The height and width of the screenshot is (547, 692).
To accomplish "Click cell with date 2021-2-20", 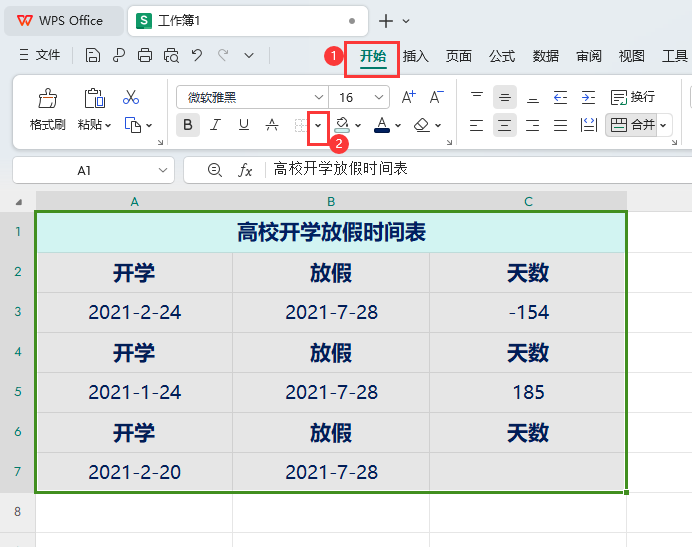I will point(135,472).
